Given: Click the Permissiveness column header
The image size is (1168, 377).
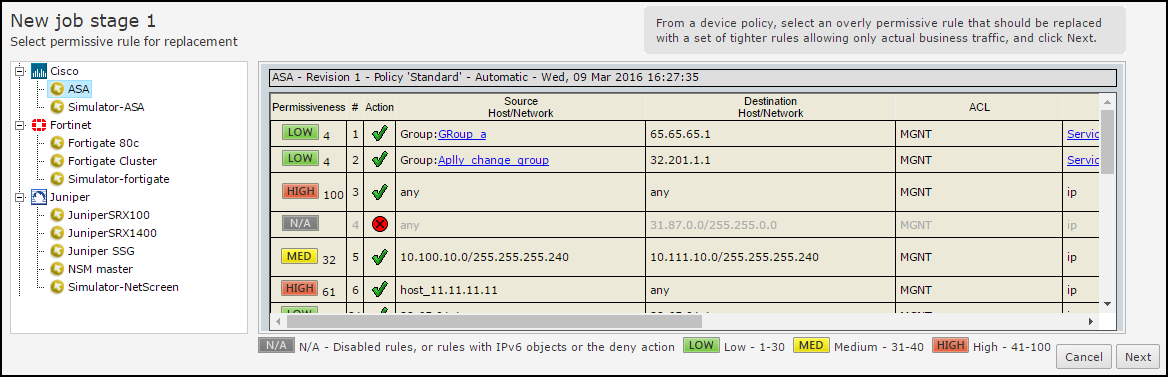Looking at the screenshot, I should pos(308,107).
